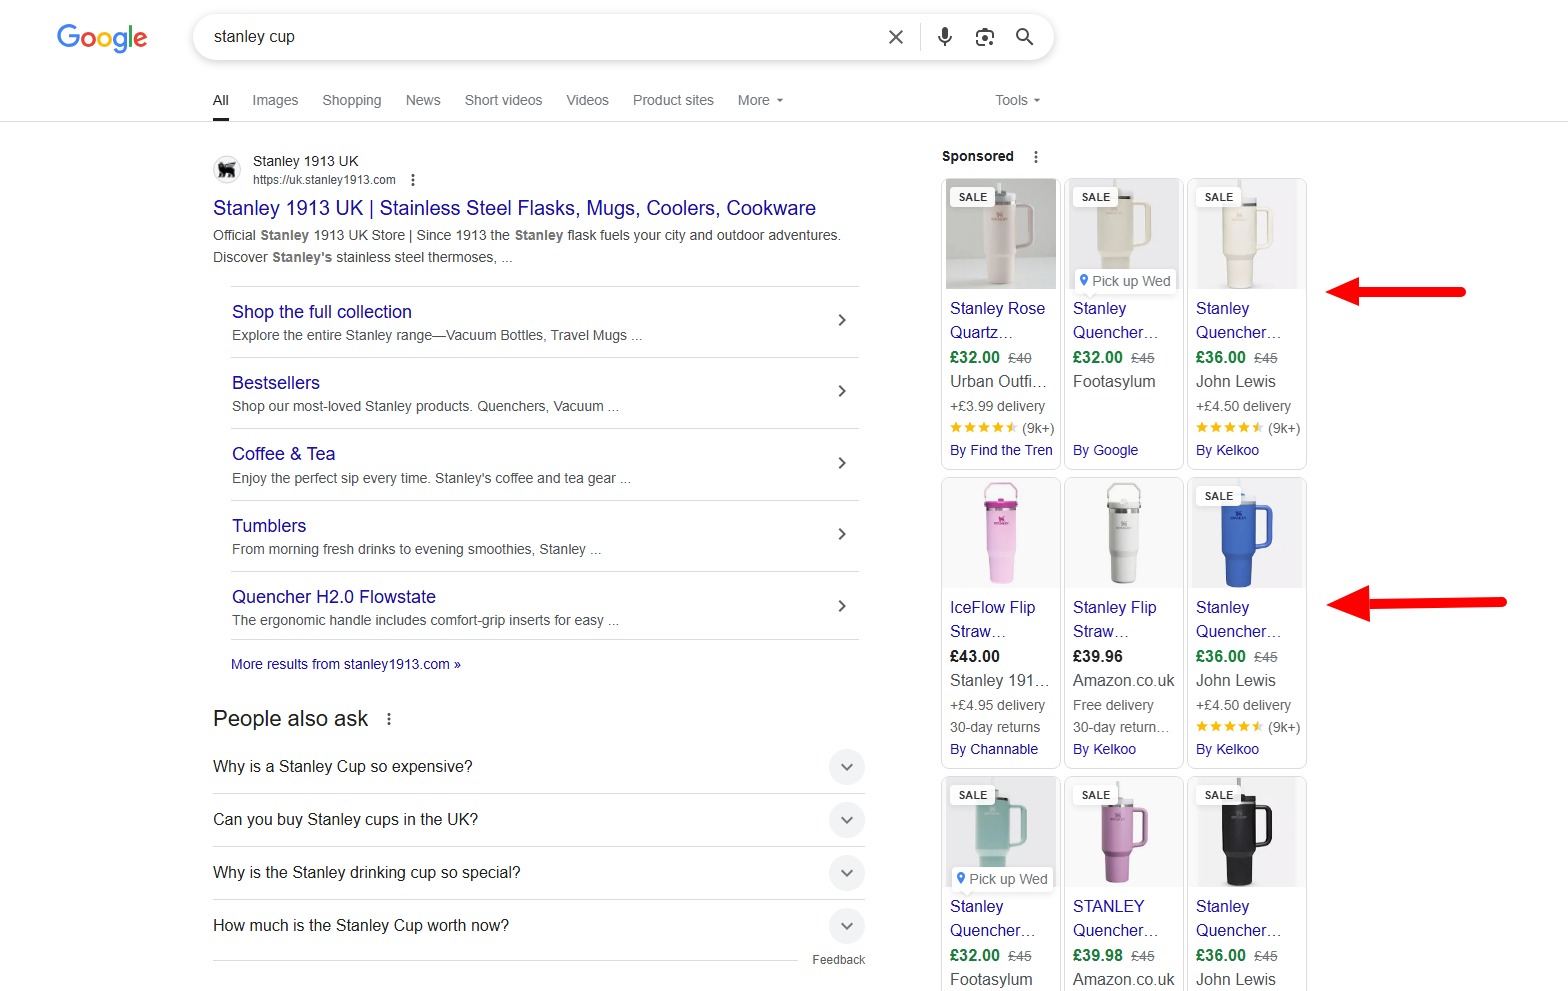Click By Kelkoo under Amazon.co.uk Flip Straw
Image resolution: width=1568 pixels, height=991 pixels.
(x=1104, y=750)
